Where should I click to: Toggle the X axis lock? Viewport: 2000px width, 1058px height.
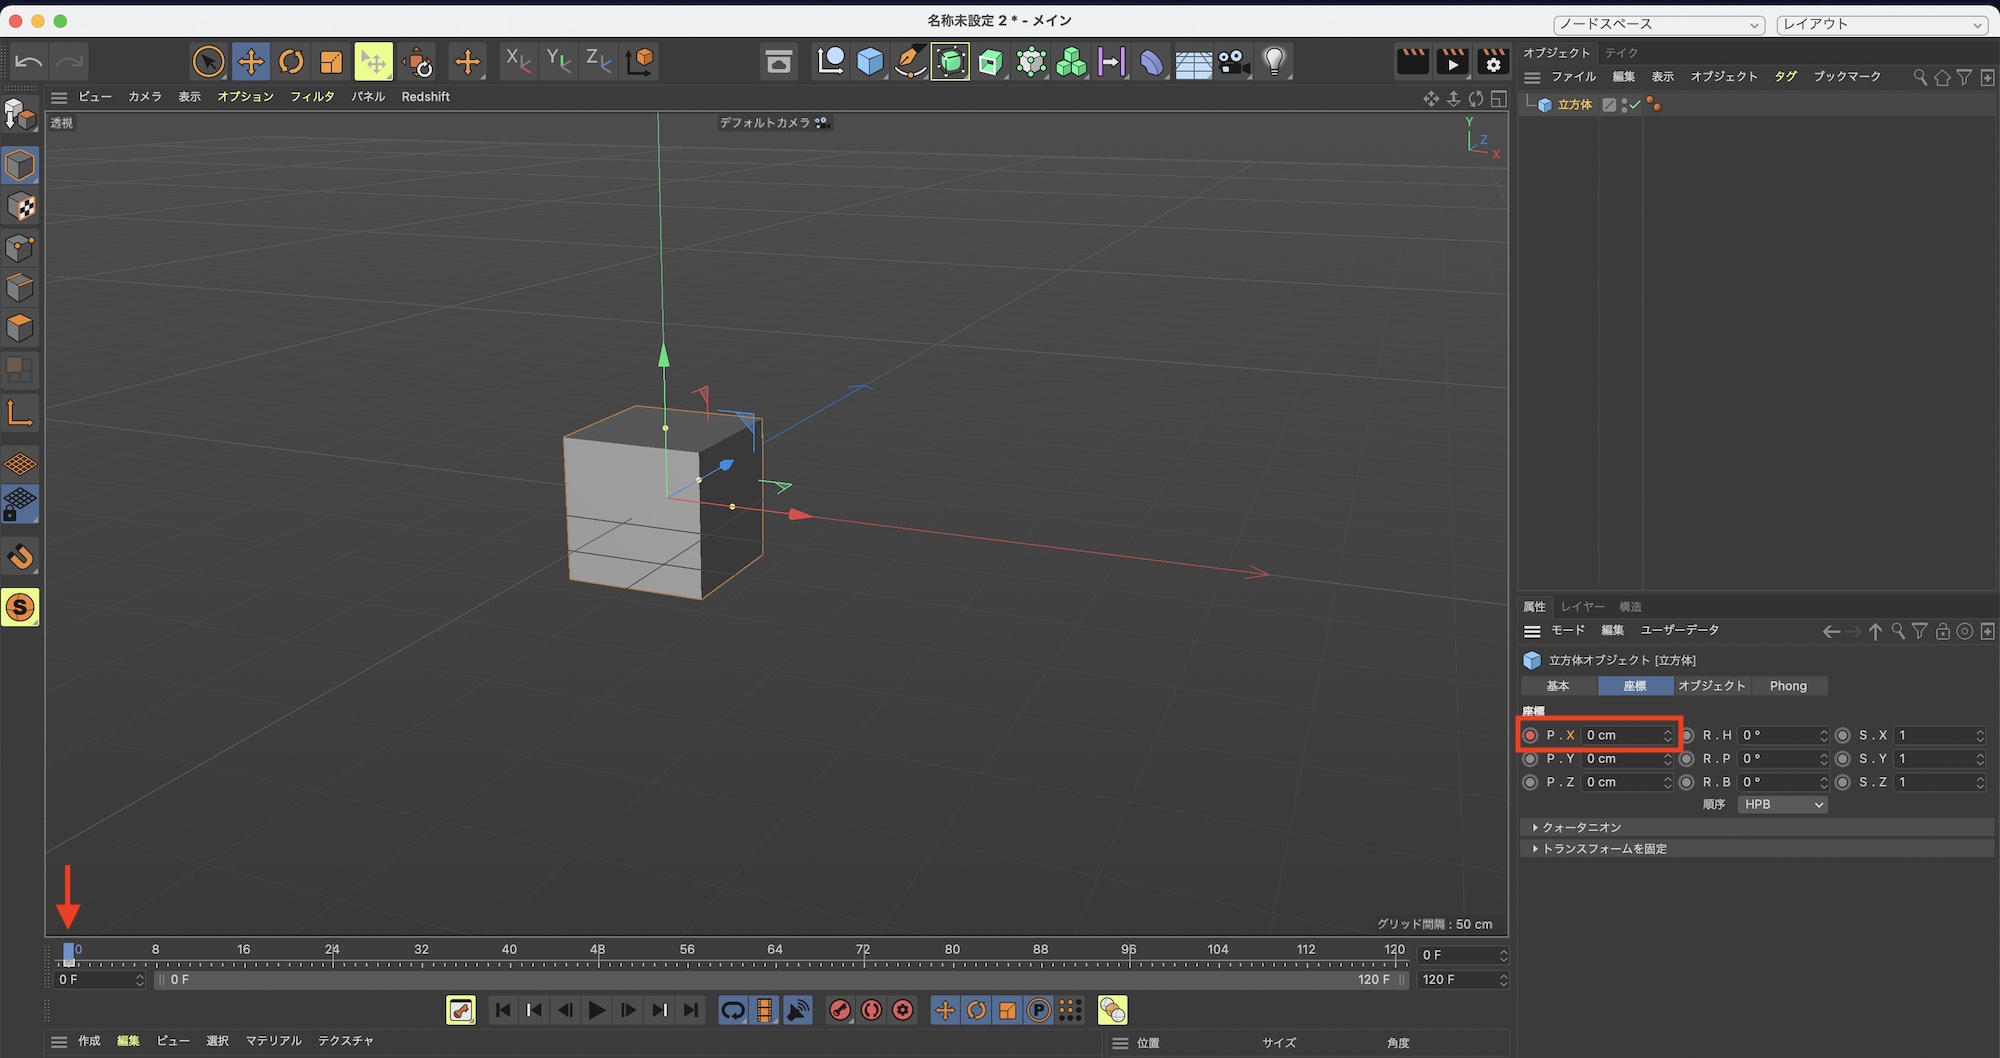pos(517,62)
